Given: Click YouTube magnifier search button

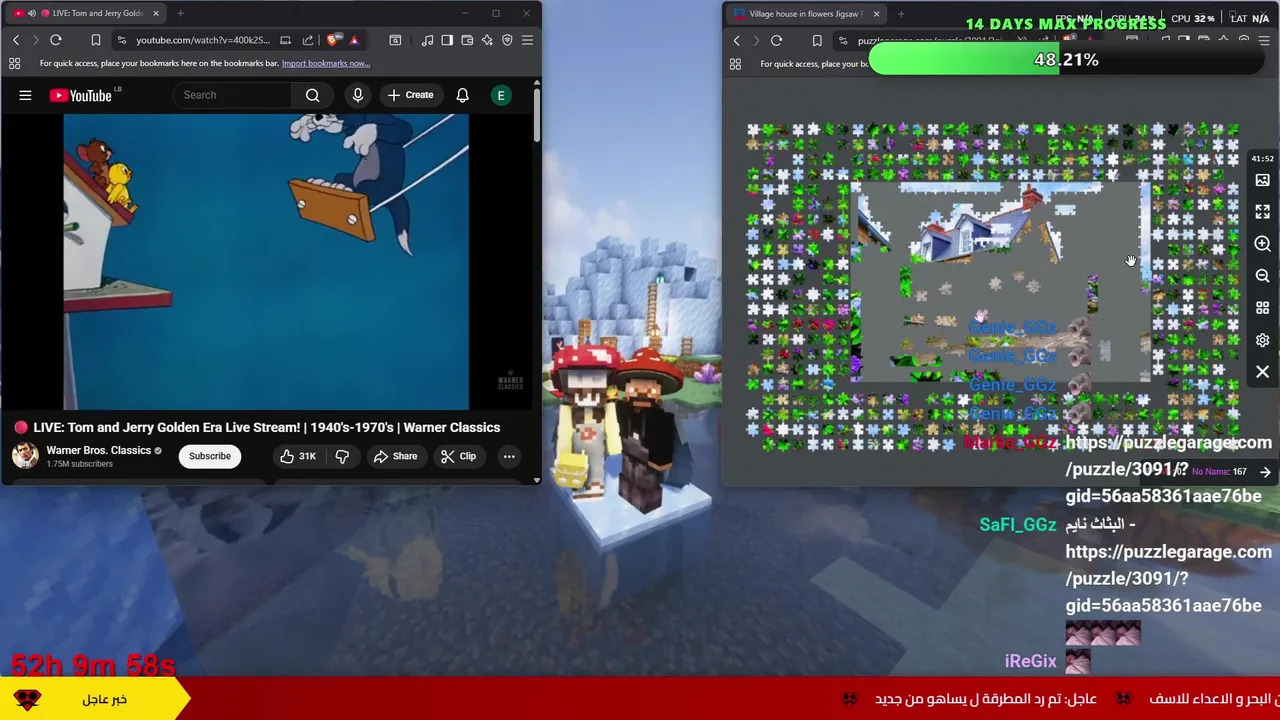Looking at the screenshot, I should 313,95.
